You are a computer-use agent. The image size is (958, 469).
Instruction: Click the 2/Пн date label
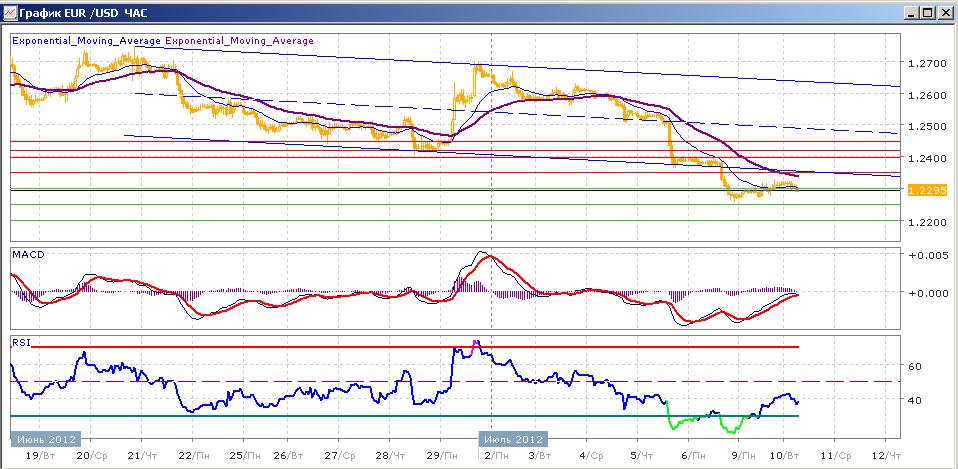496,456
